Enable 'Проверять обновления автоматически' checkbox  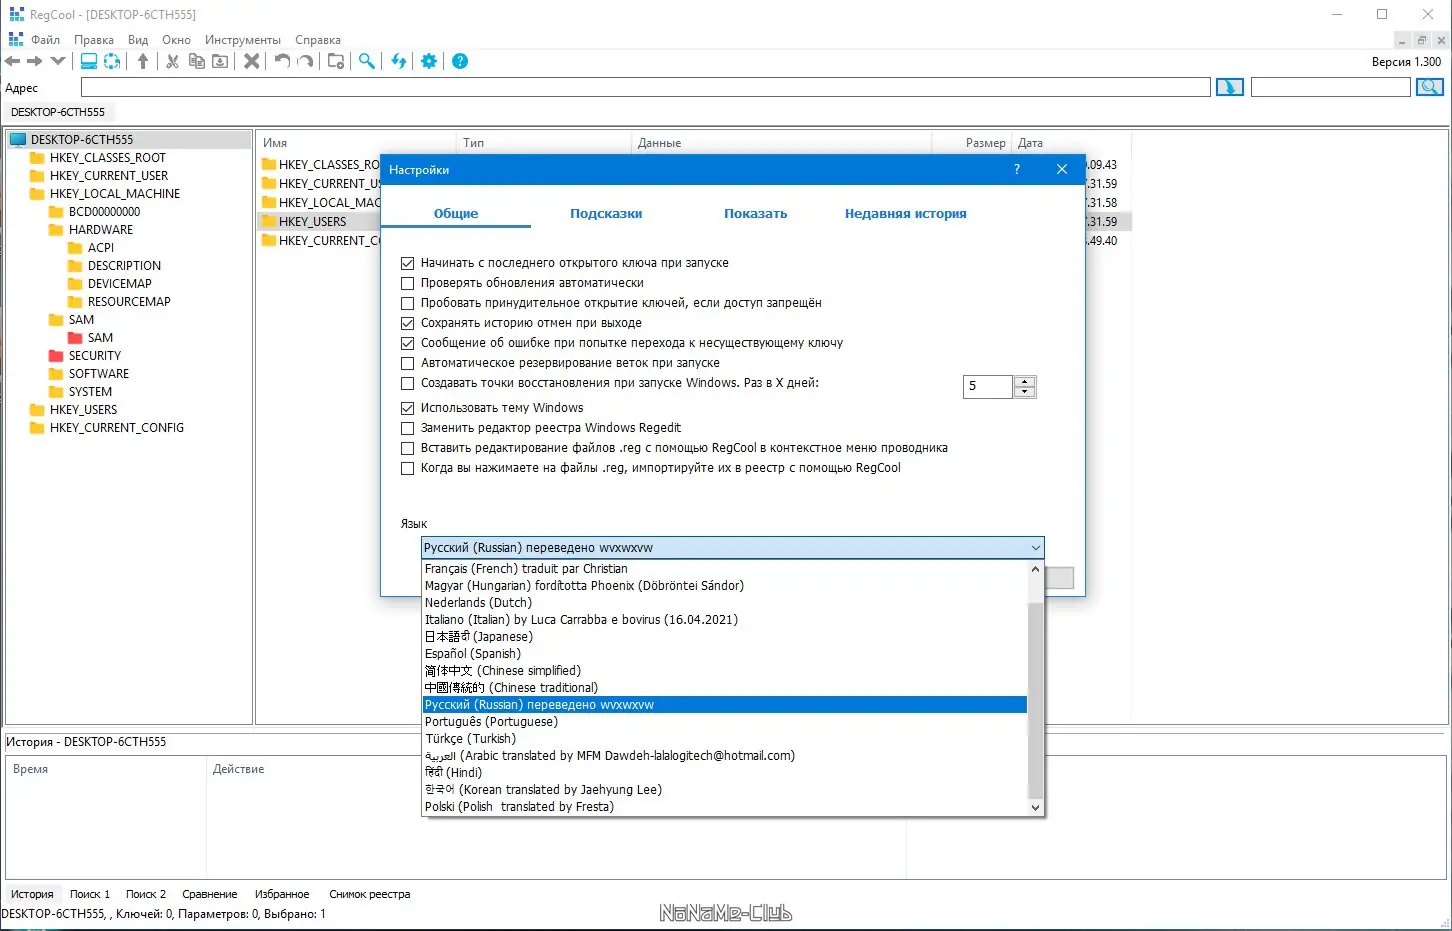pyautogui.click(x=407, y=283)
